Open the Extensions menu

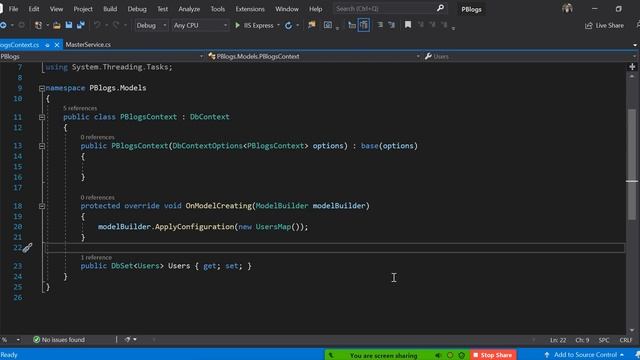pyautogui.click(x=250, y=9)
